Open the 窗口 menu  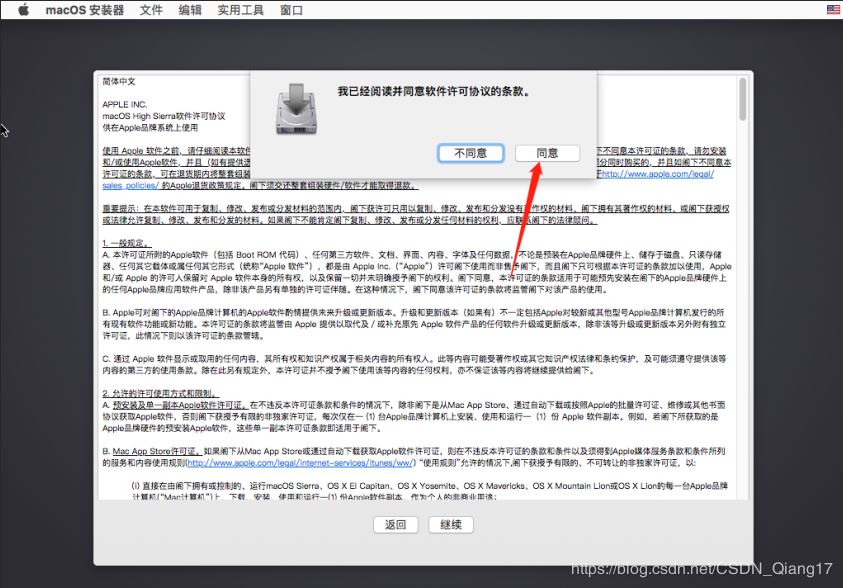(x=292, y=10)
